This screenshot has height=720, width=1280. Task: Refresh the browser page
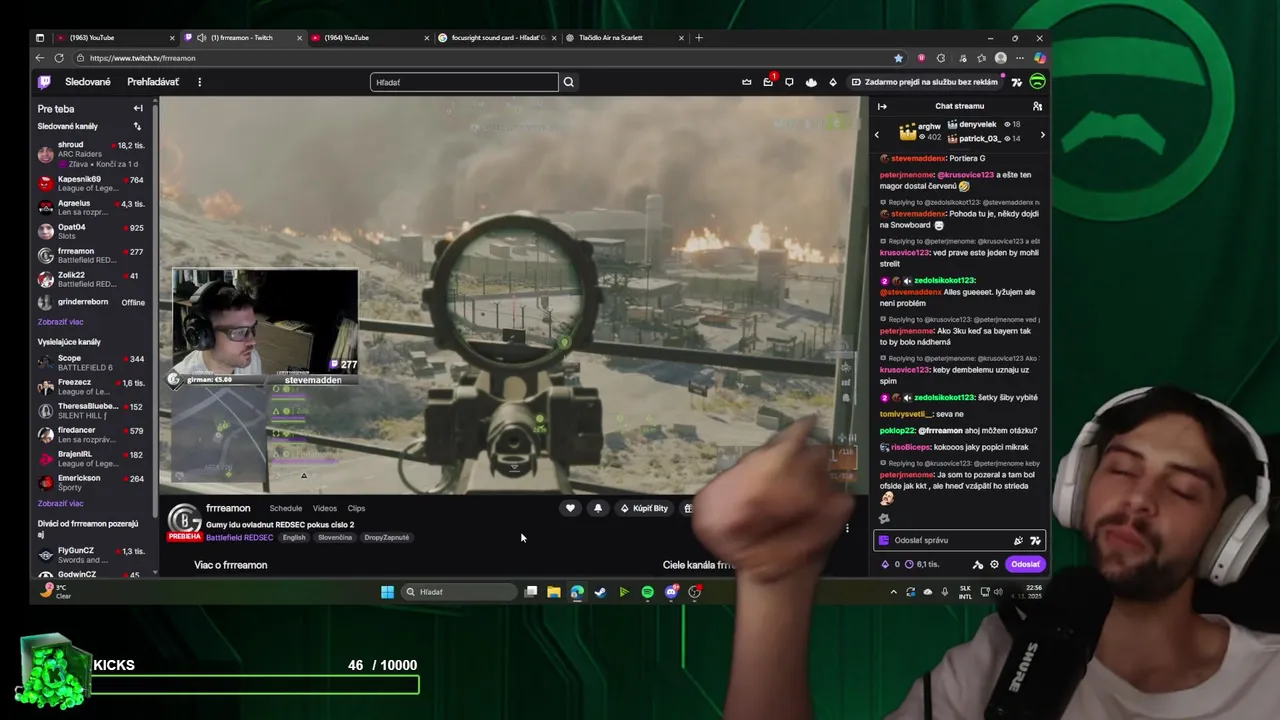(59, 58)
